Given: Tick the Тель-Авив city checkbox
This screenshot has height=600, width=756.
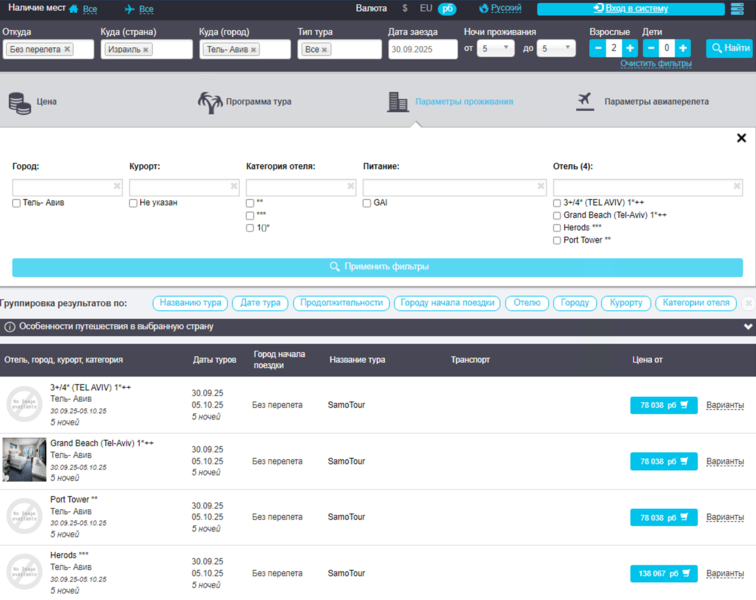Looking at the screenshot, I should click(x=17, y=203).
